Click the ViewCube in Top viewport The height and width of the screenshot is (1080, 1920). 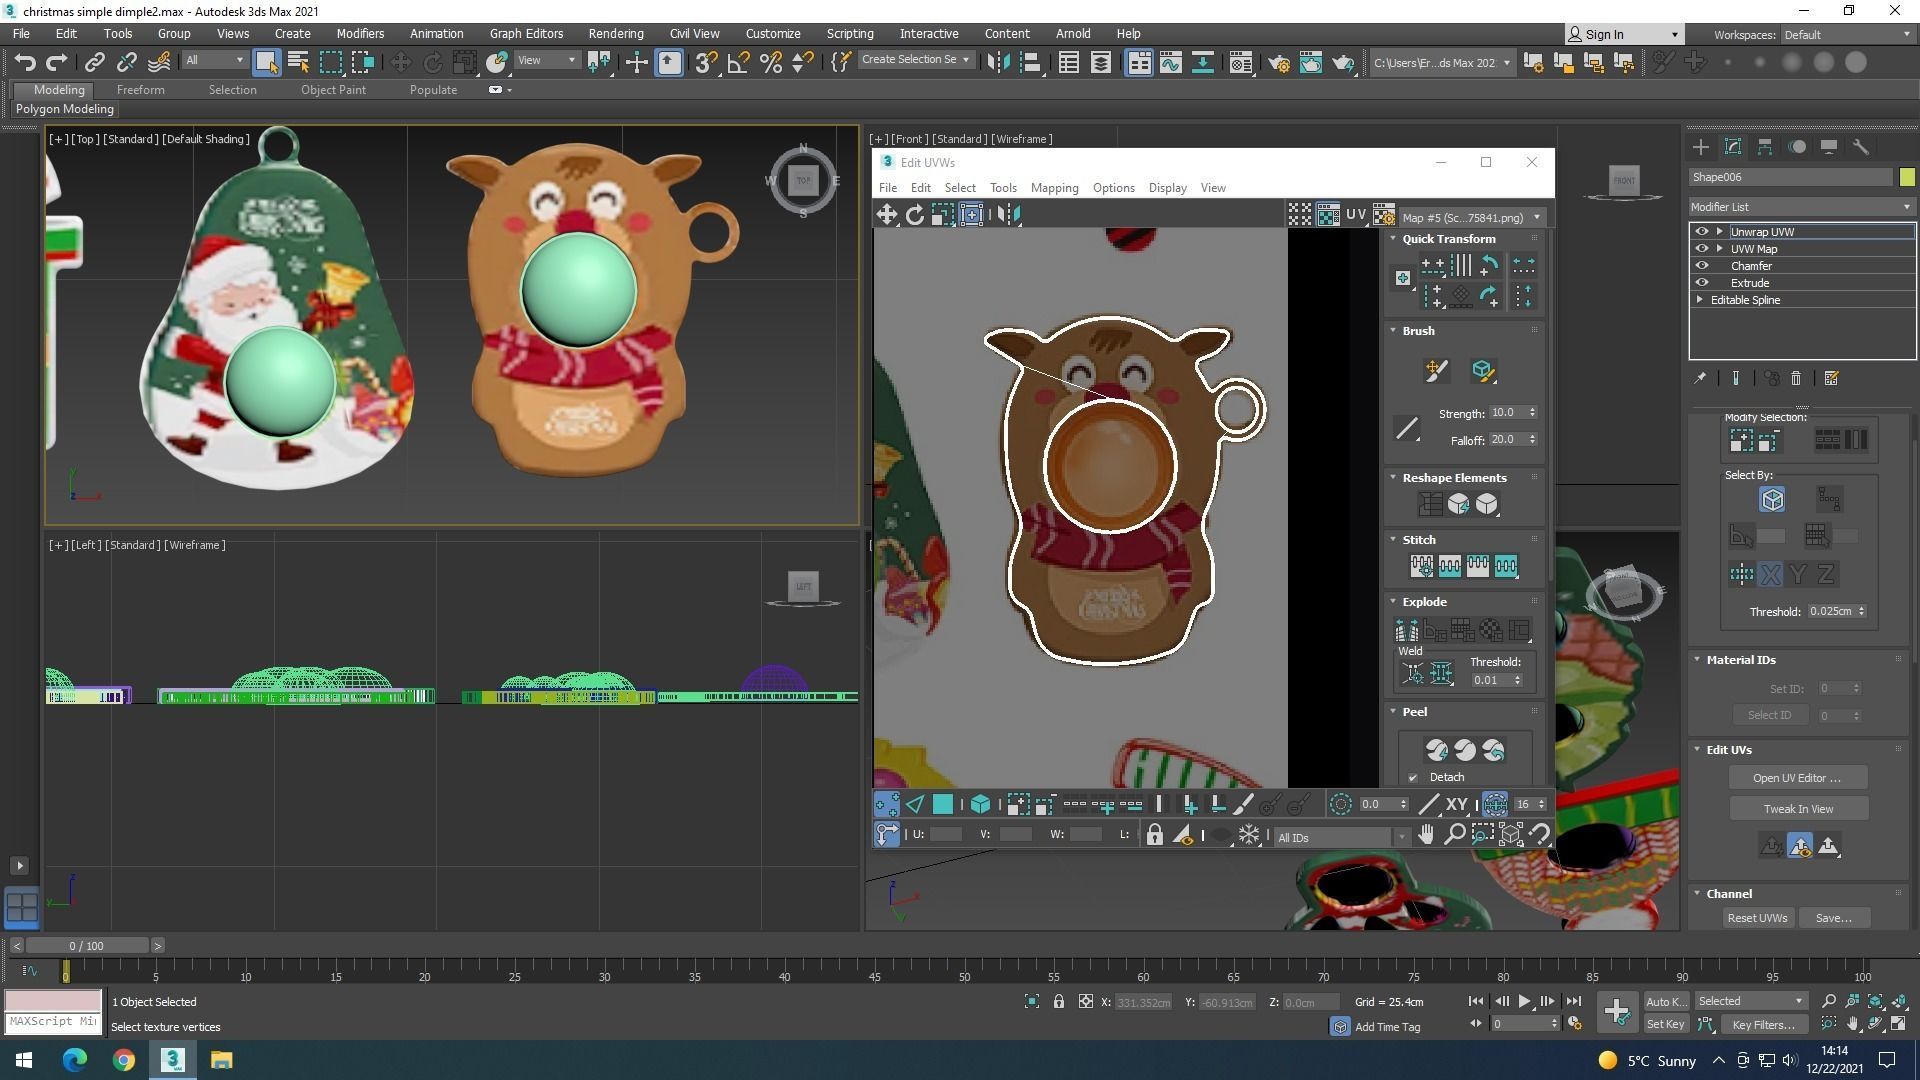tap(803, 181)
